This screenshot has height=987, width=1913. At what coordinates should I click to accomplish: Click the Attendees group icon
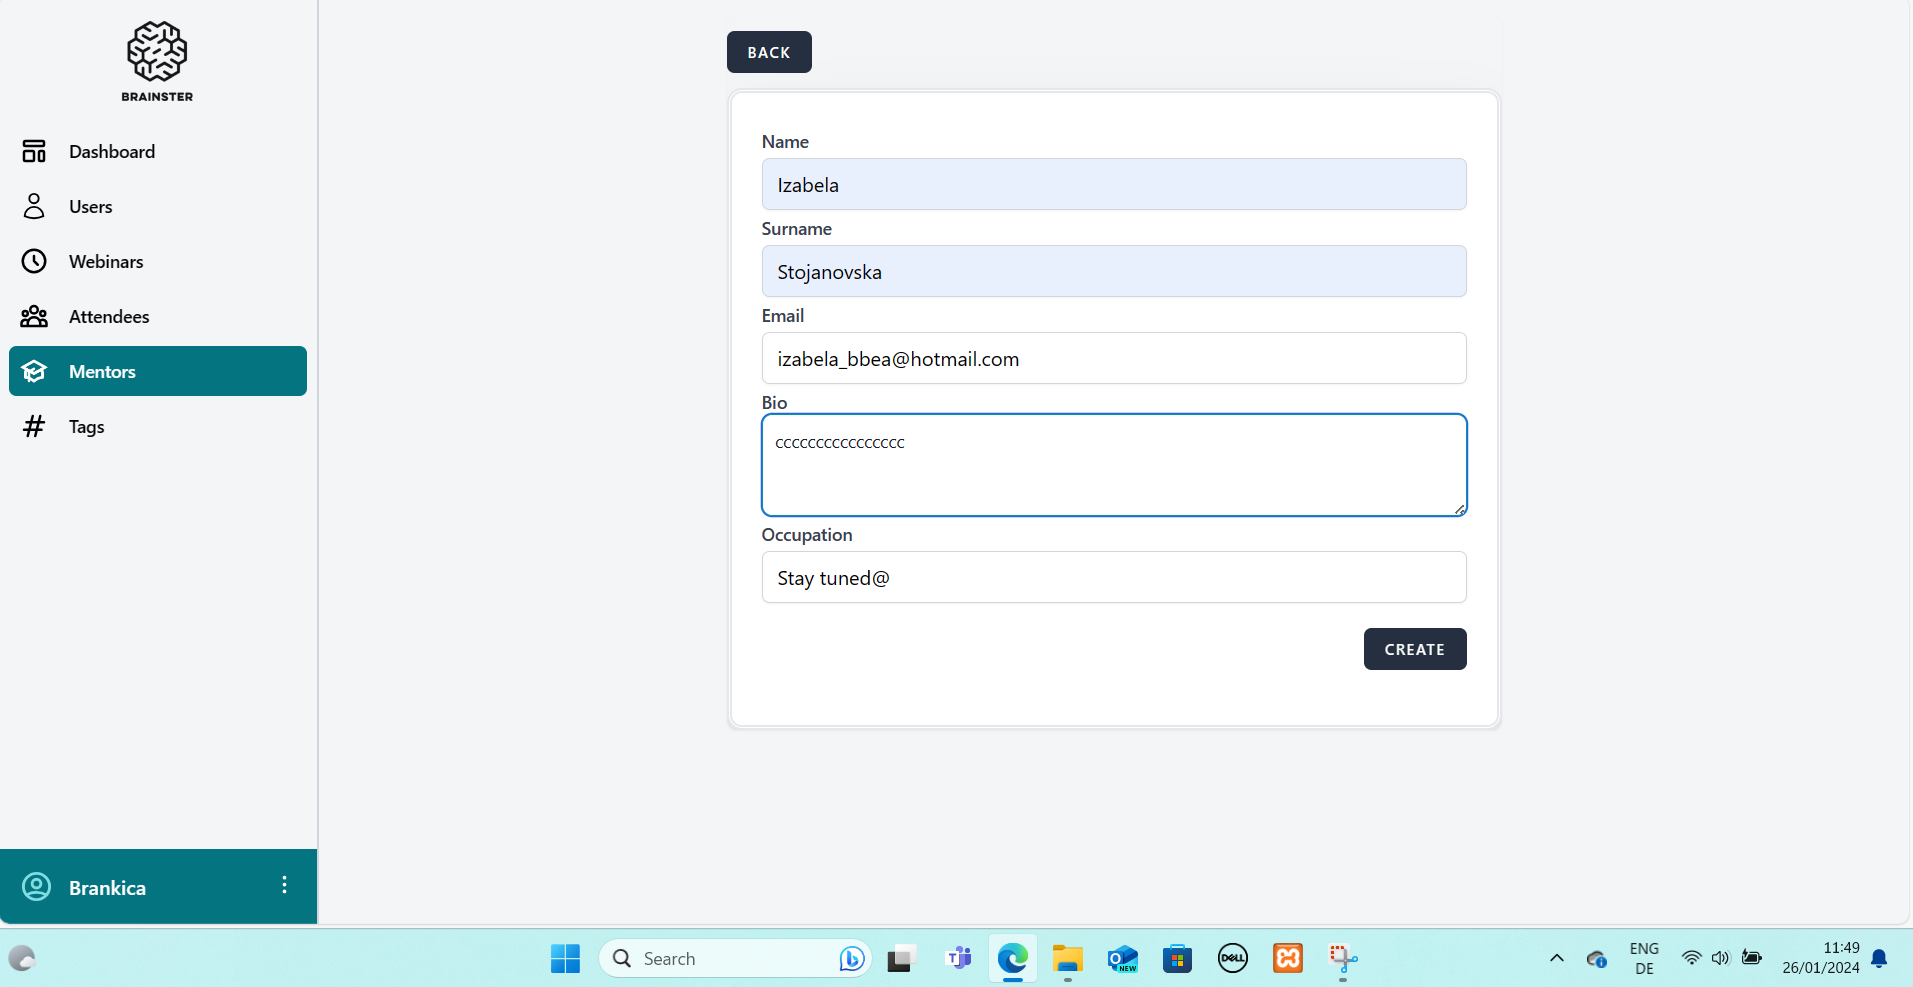pos(34,317)
